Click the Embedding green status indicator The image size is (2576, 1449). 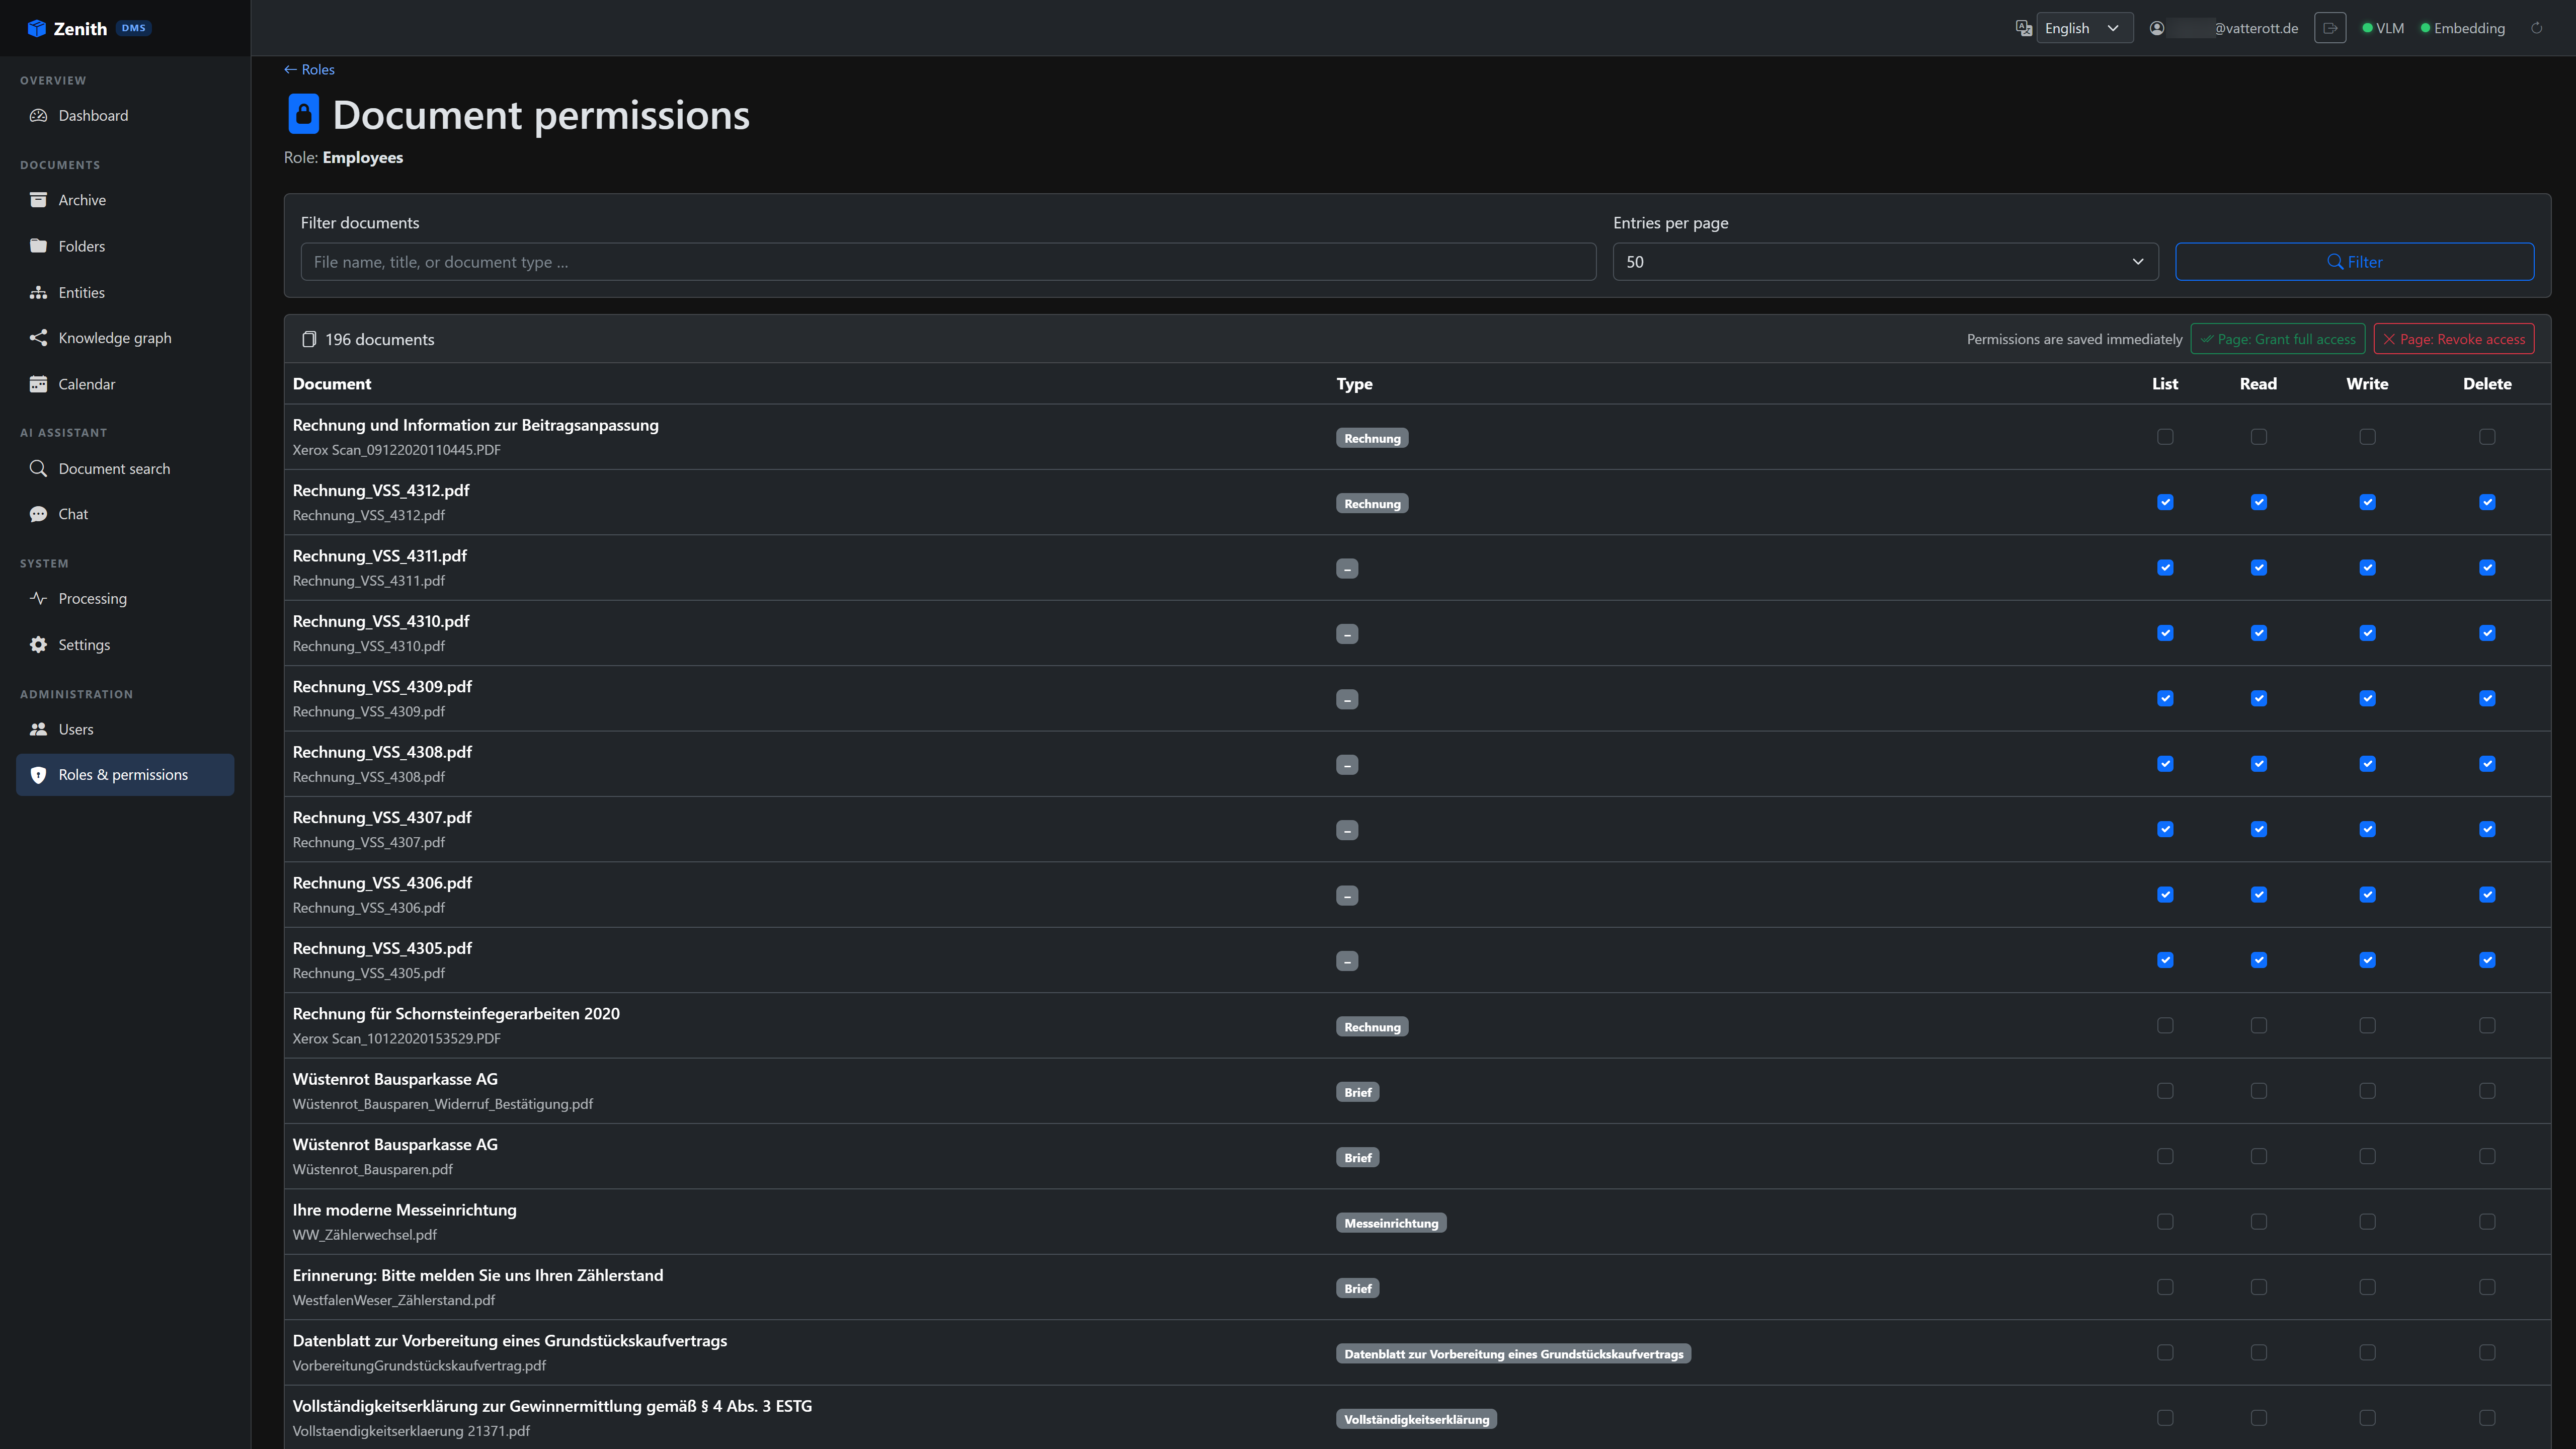click(x=2425, y=28)
